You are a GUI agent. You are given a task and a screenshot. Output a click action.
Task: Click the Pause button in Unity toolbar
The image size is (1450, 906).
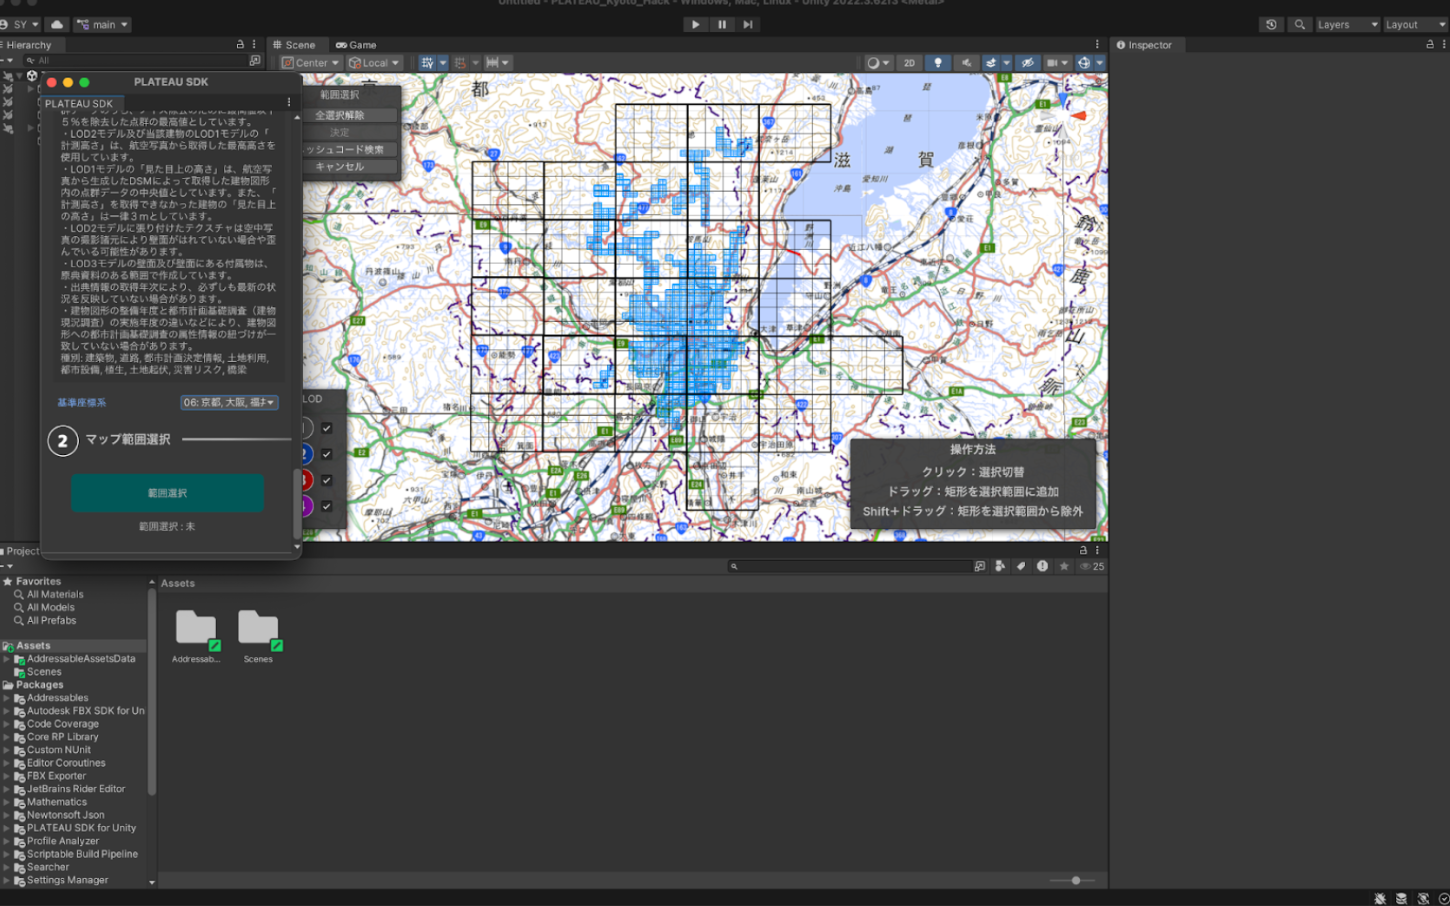click(722, 25)
